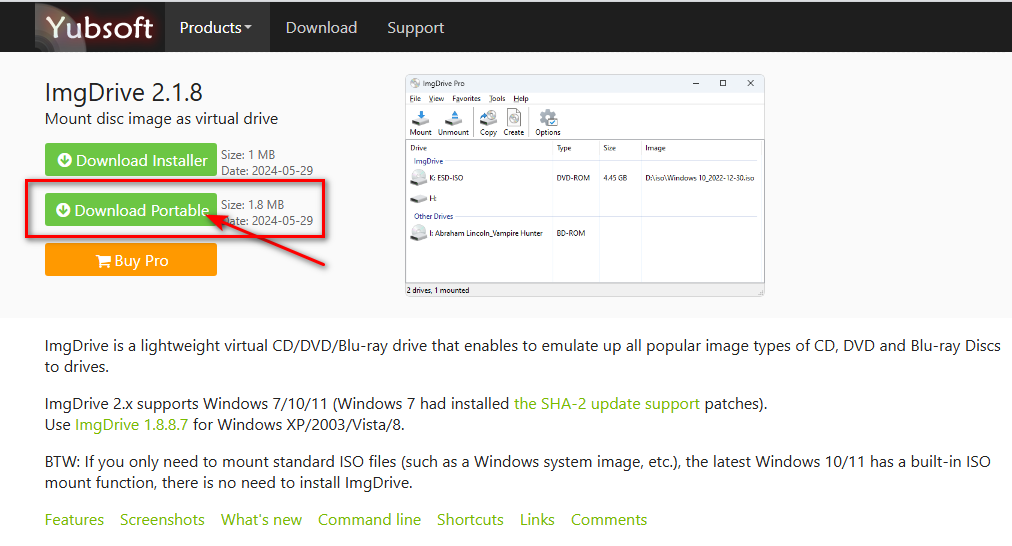This screenshot has height=546, width=1012.
Task: Open the Products dropdown menu
Action: click(216, 28)
